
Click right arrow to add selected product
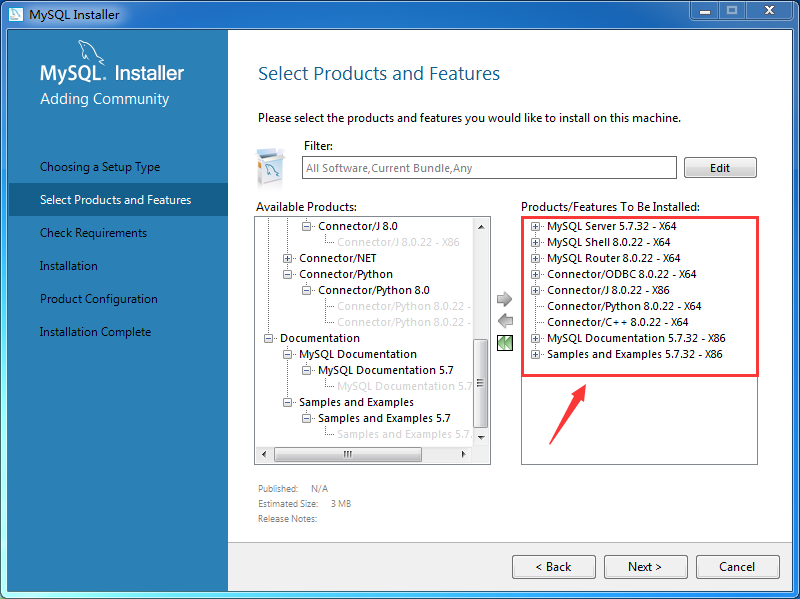tap(505, 298)
